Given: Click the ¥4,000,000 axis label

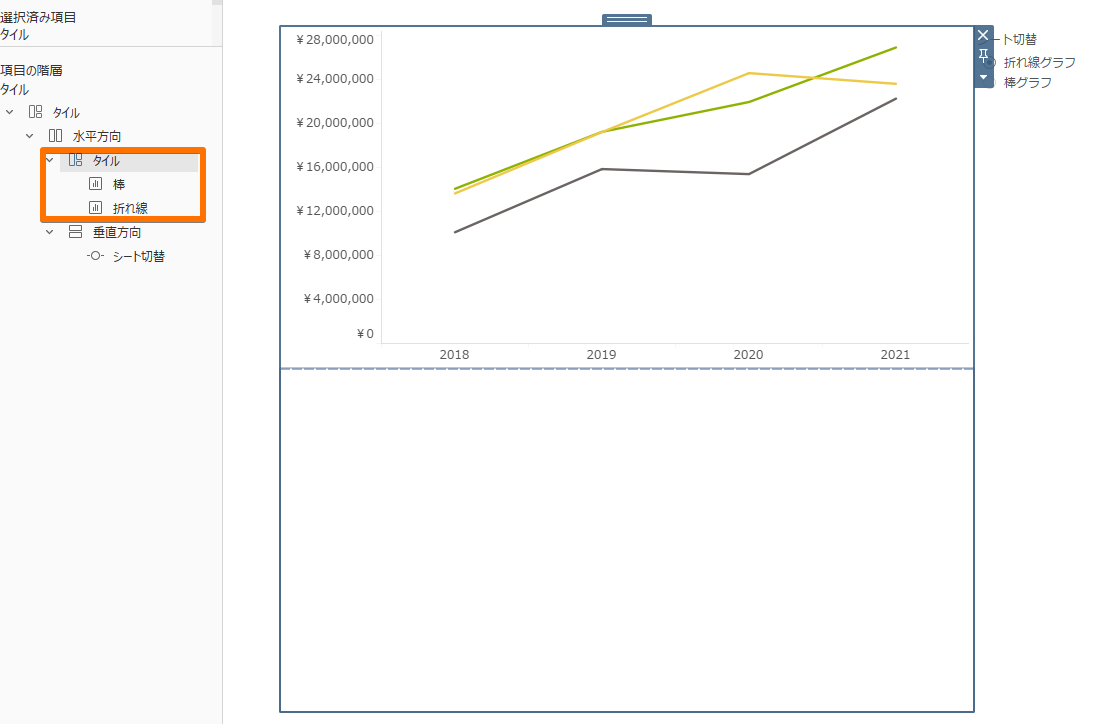Looking at the screenshot, I should pyautogui.click(x=338, y=299).
